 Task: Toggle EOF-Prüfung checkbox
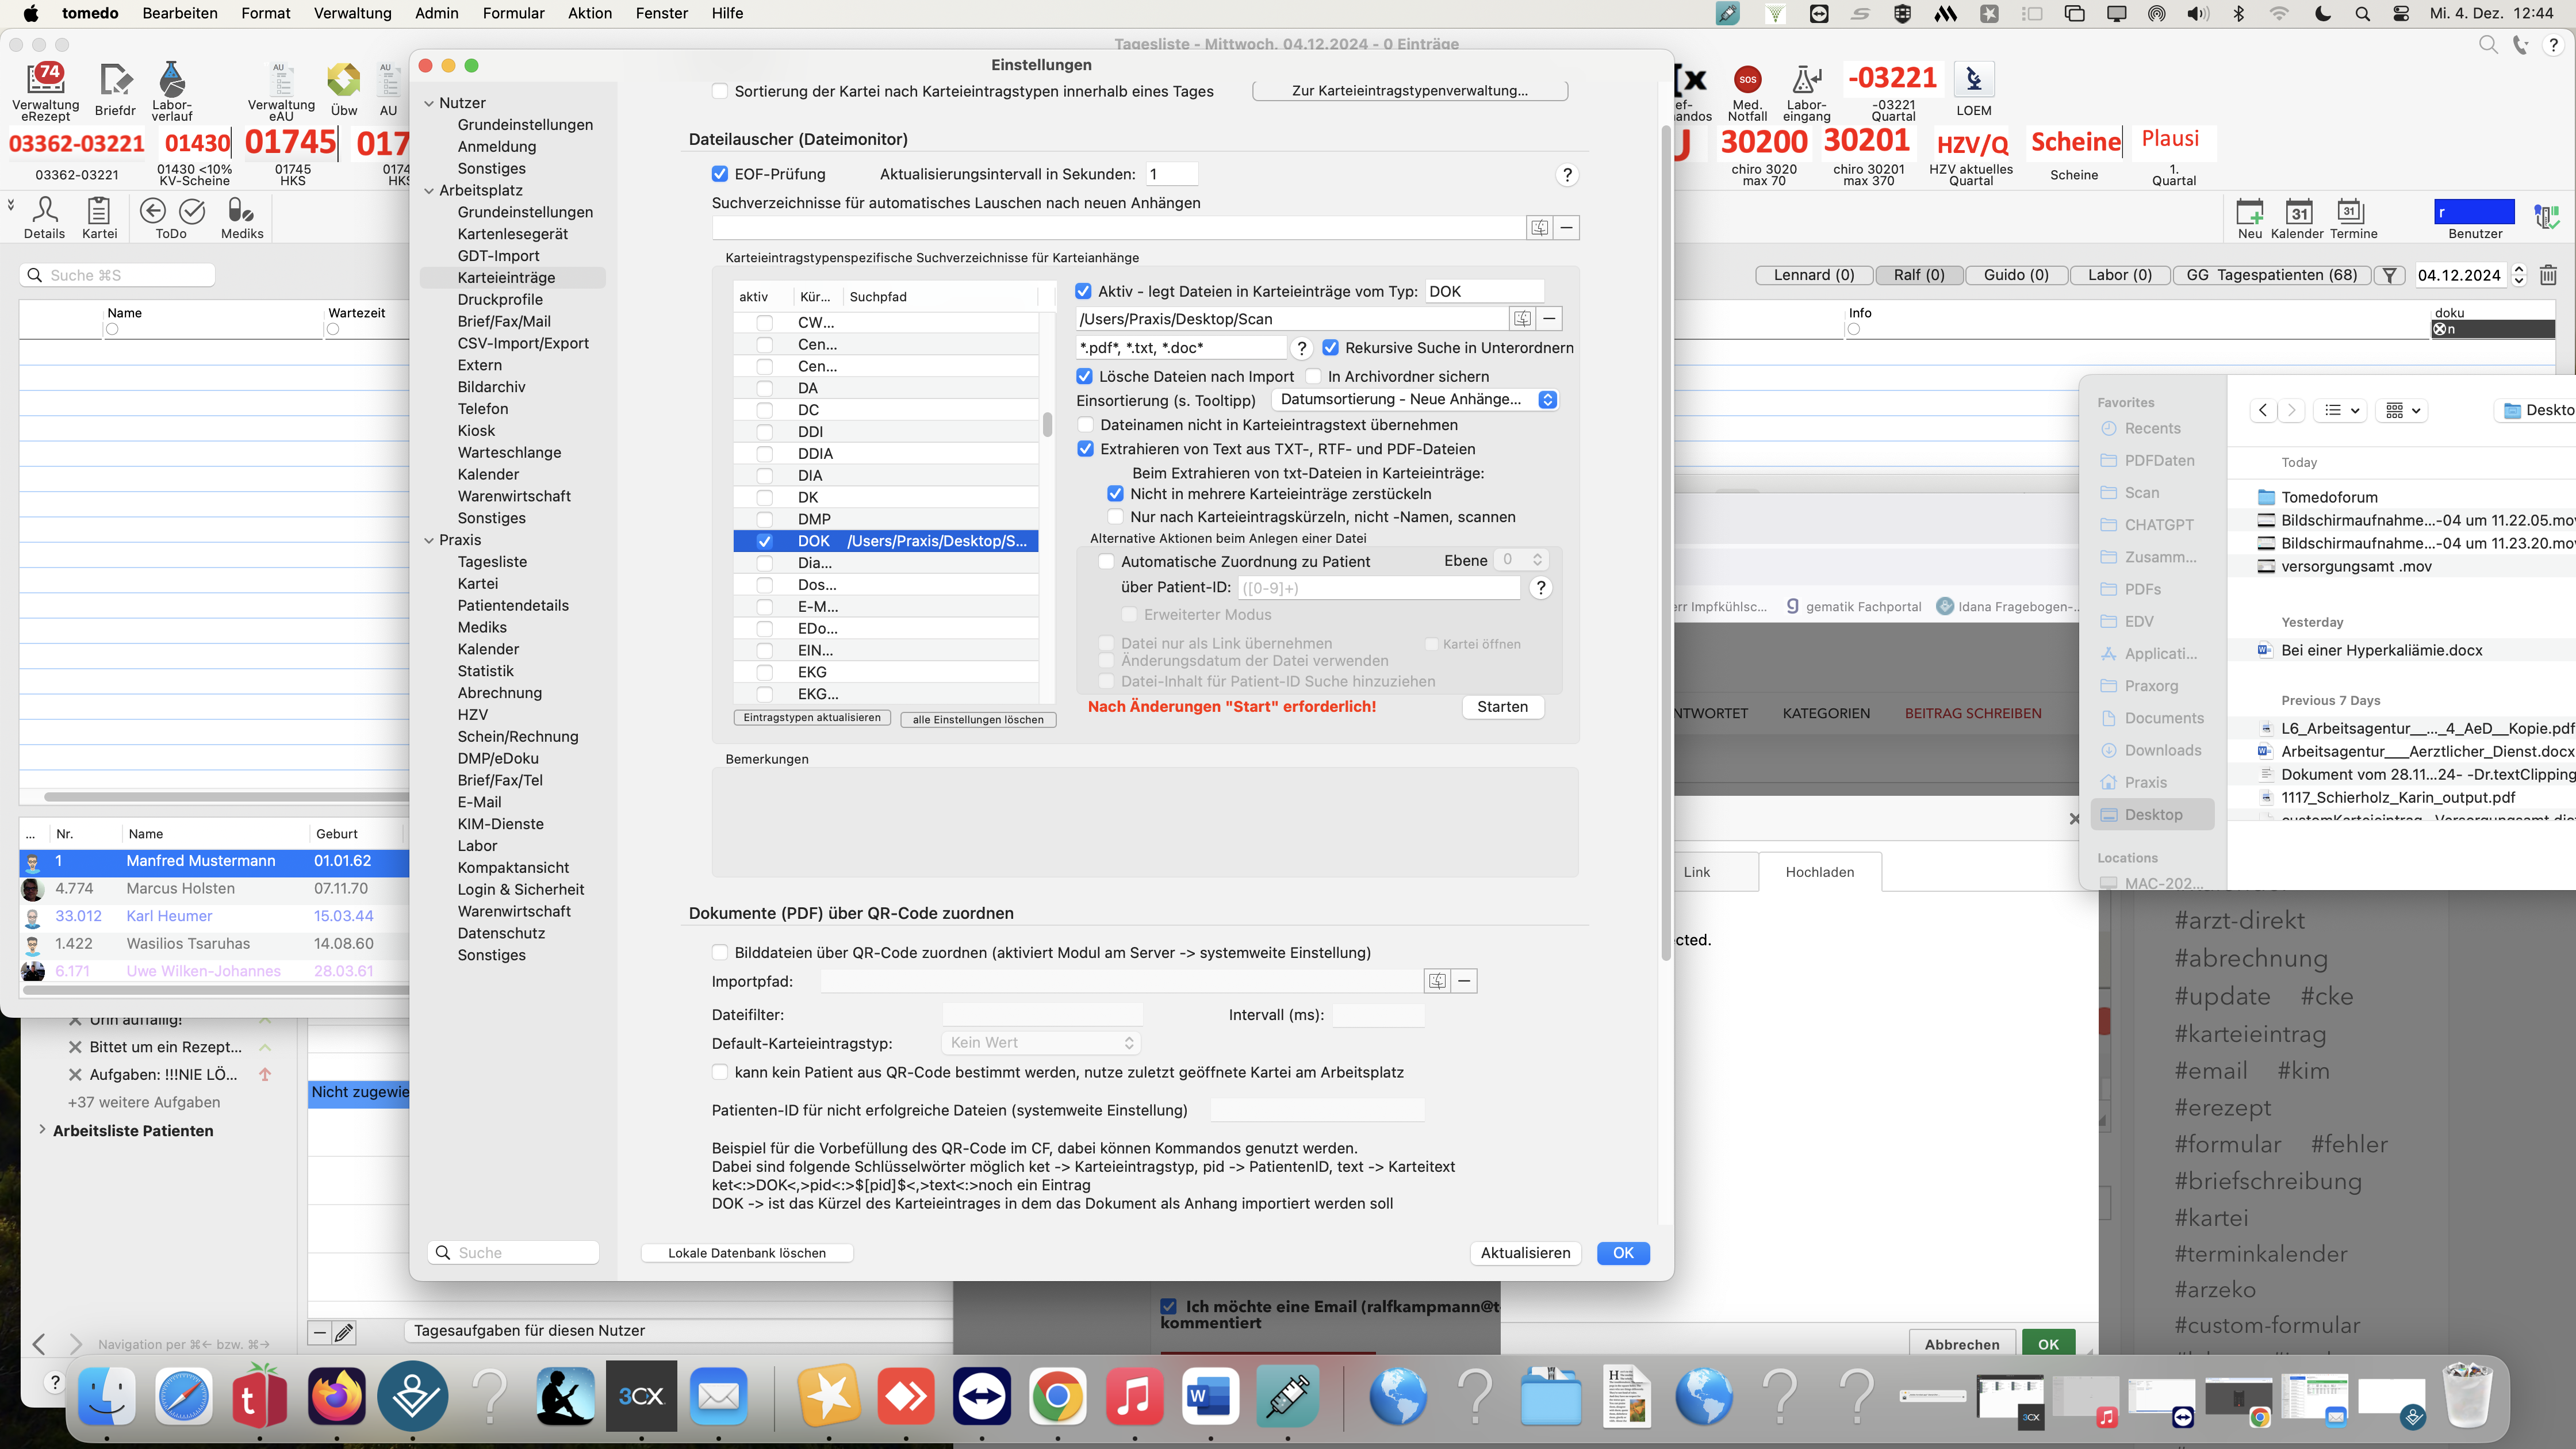tap(720, 174)
